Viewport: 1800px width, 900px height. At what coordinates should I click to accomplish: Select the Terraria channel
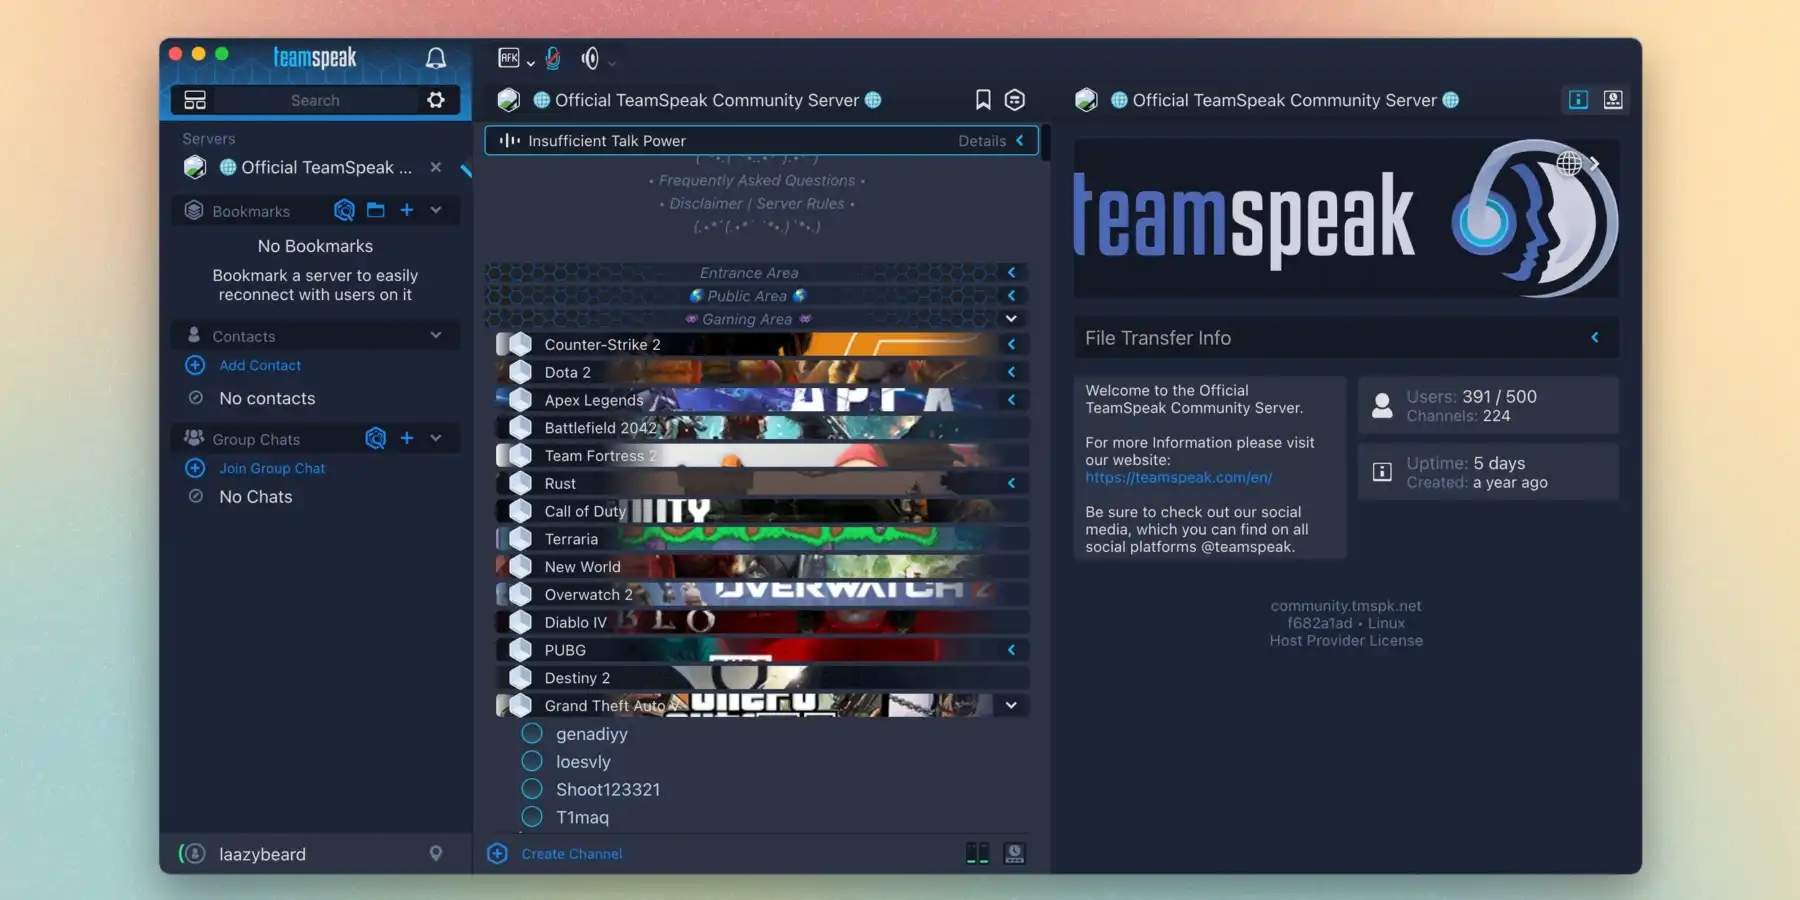tap(762, 539)
